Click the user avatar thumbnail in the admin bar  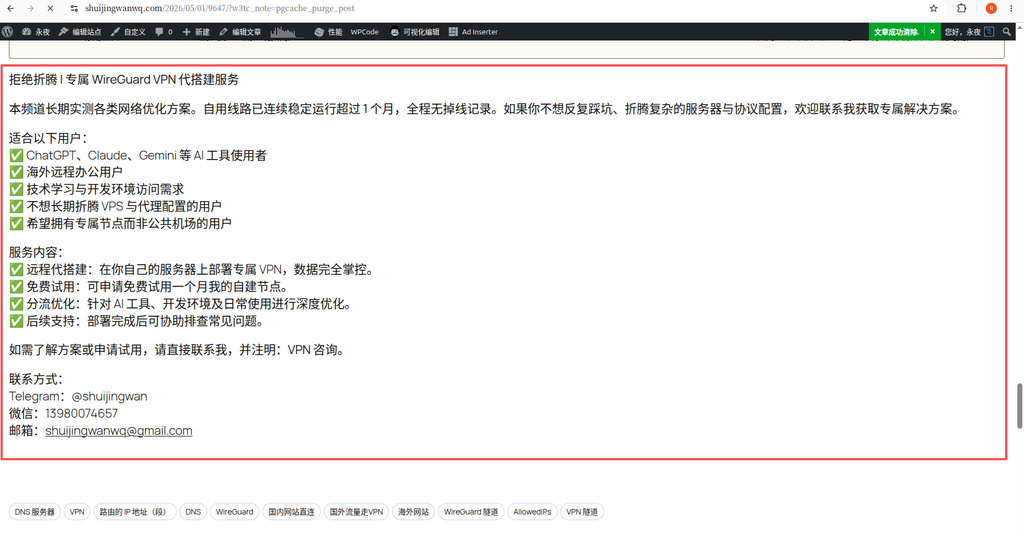click(989, 31)
